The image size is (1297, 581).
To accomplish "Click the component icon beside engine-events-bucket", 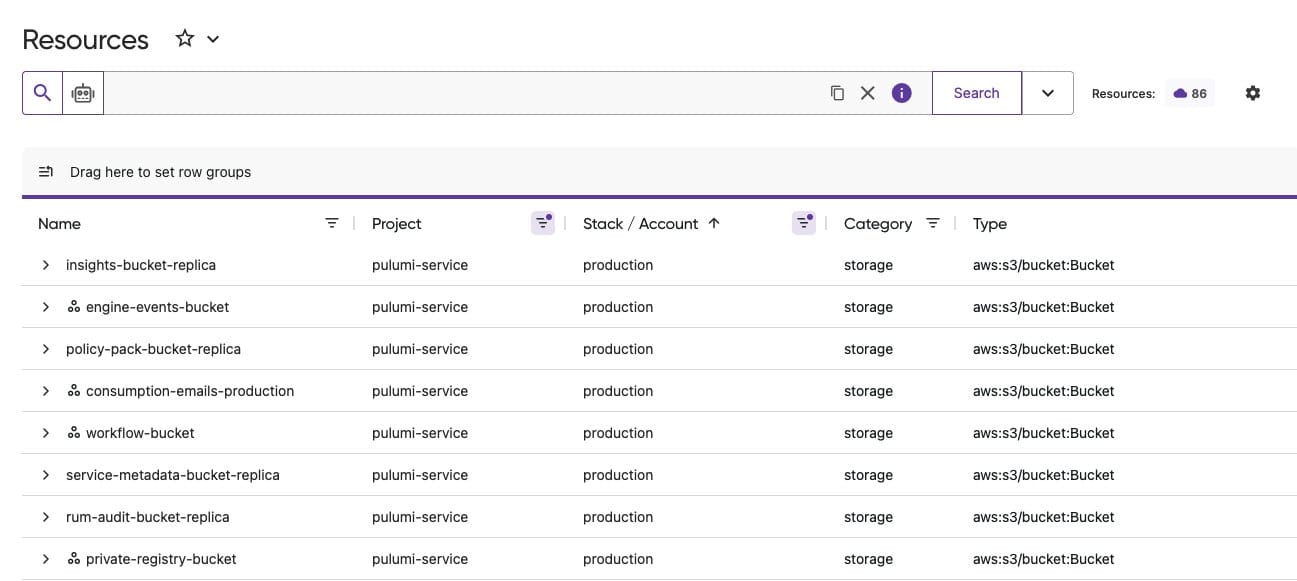I will click(x=73, y=307).
